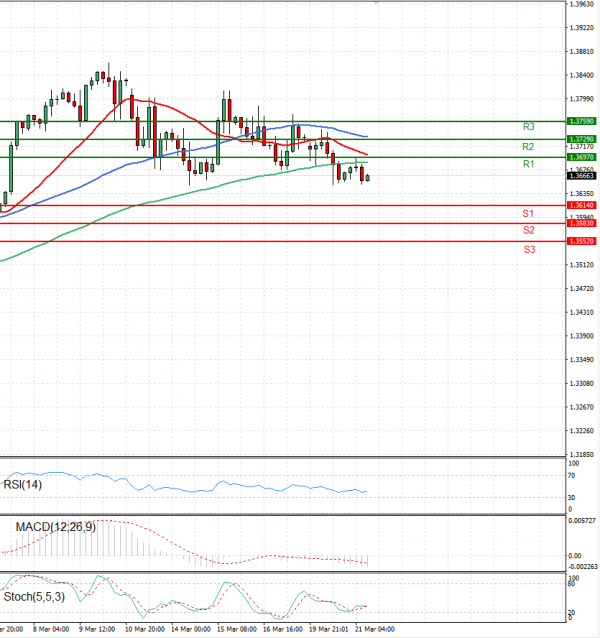Screen dimensions: 600x638
Task: Click the 1.33490 price axis value
Action: coord(582,360)
